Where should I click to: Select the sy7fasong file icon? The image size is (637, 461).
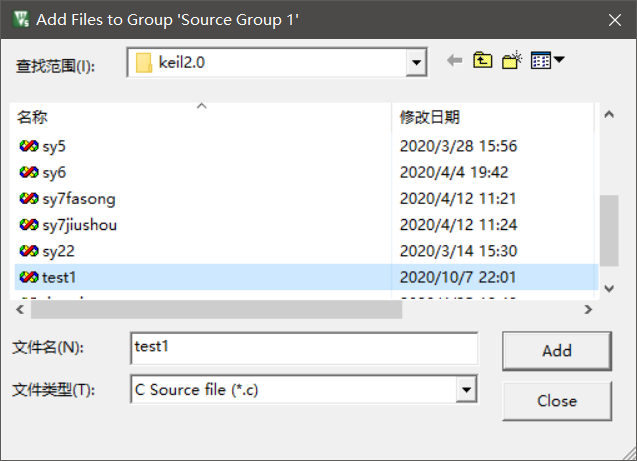[29, 199]
